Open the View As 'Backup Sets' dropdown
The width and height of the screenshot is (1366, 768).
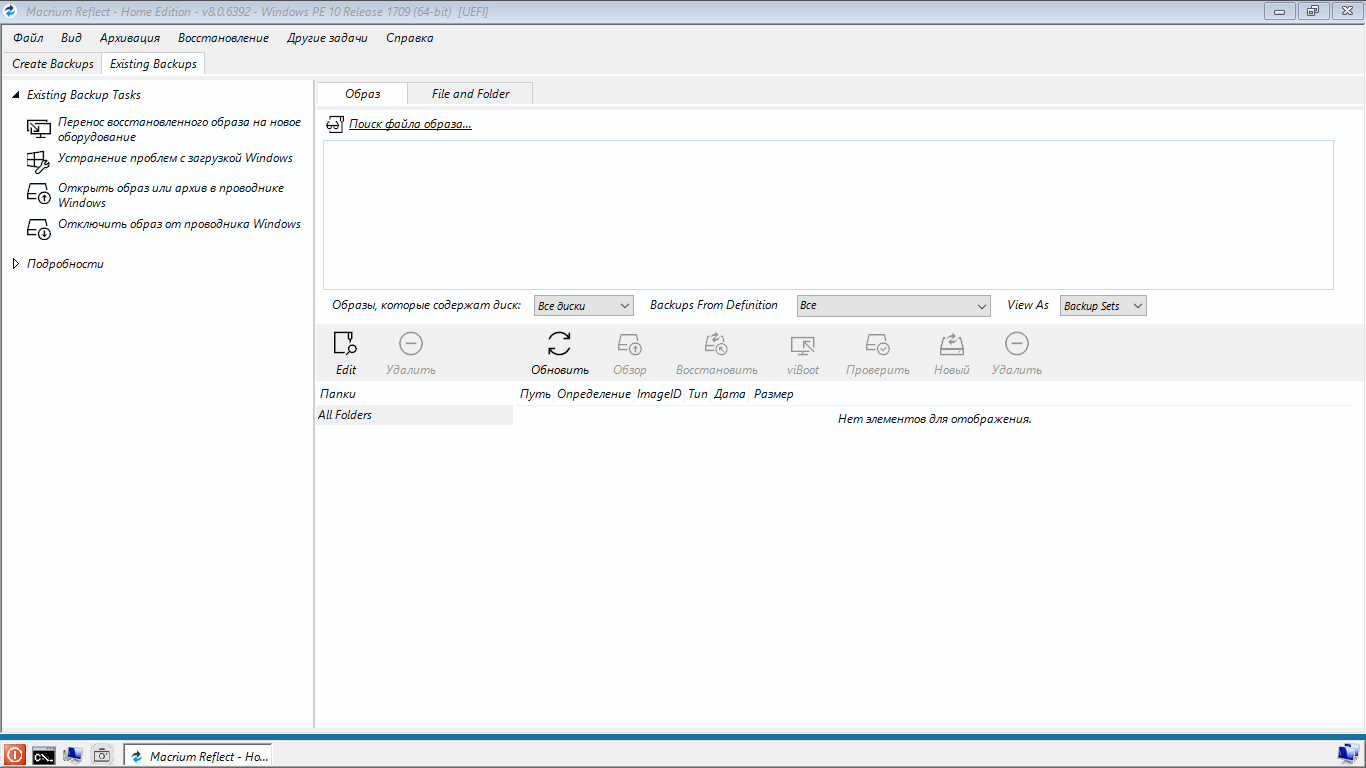(1104, 306)
